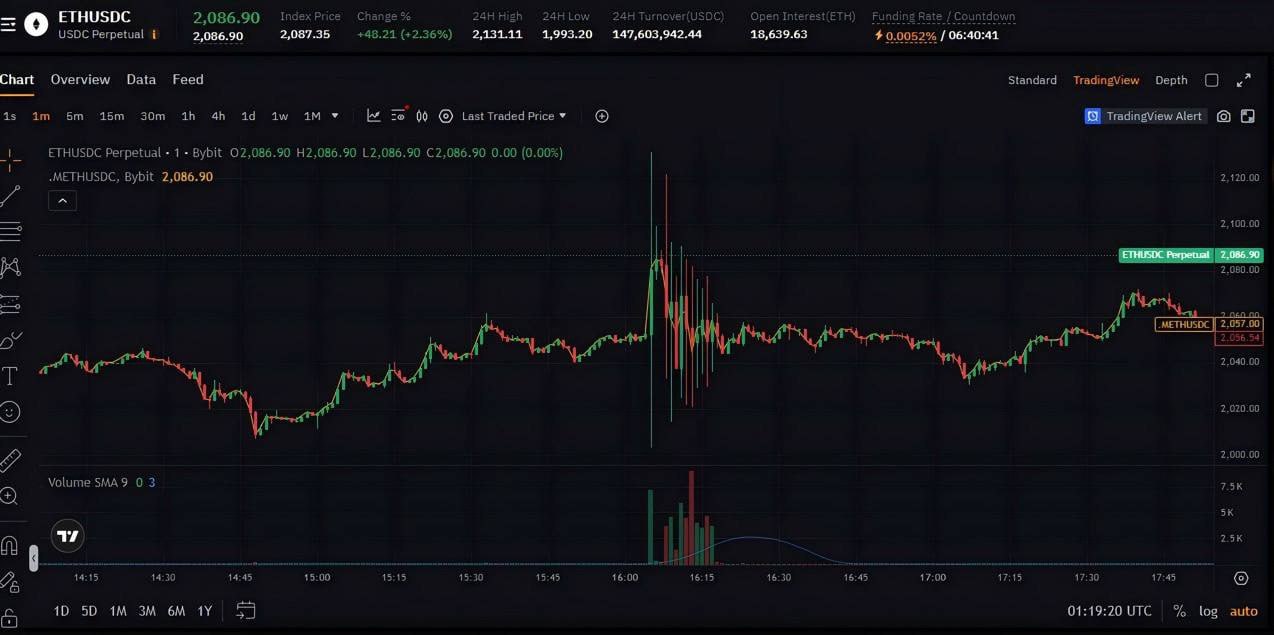Click the TradingView logo on chart
Image resolution: width=1274 pixels, height=635 pixels.
tap(68, 537)
